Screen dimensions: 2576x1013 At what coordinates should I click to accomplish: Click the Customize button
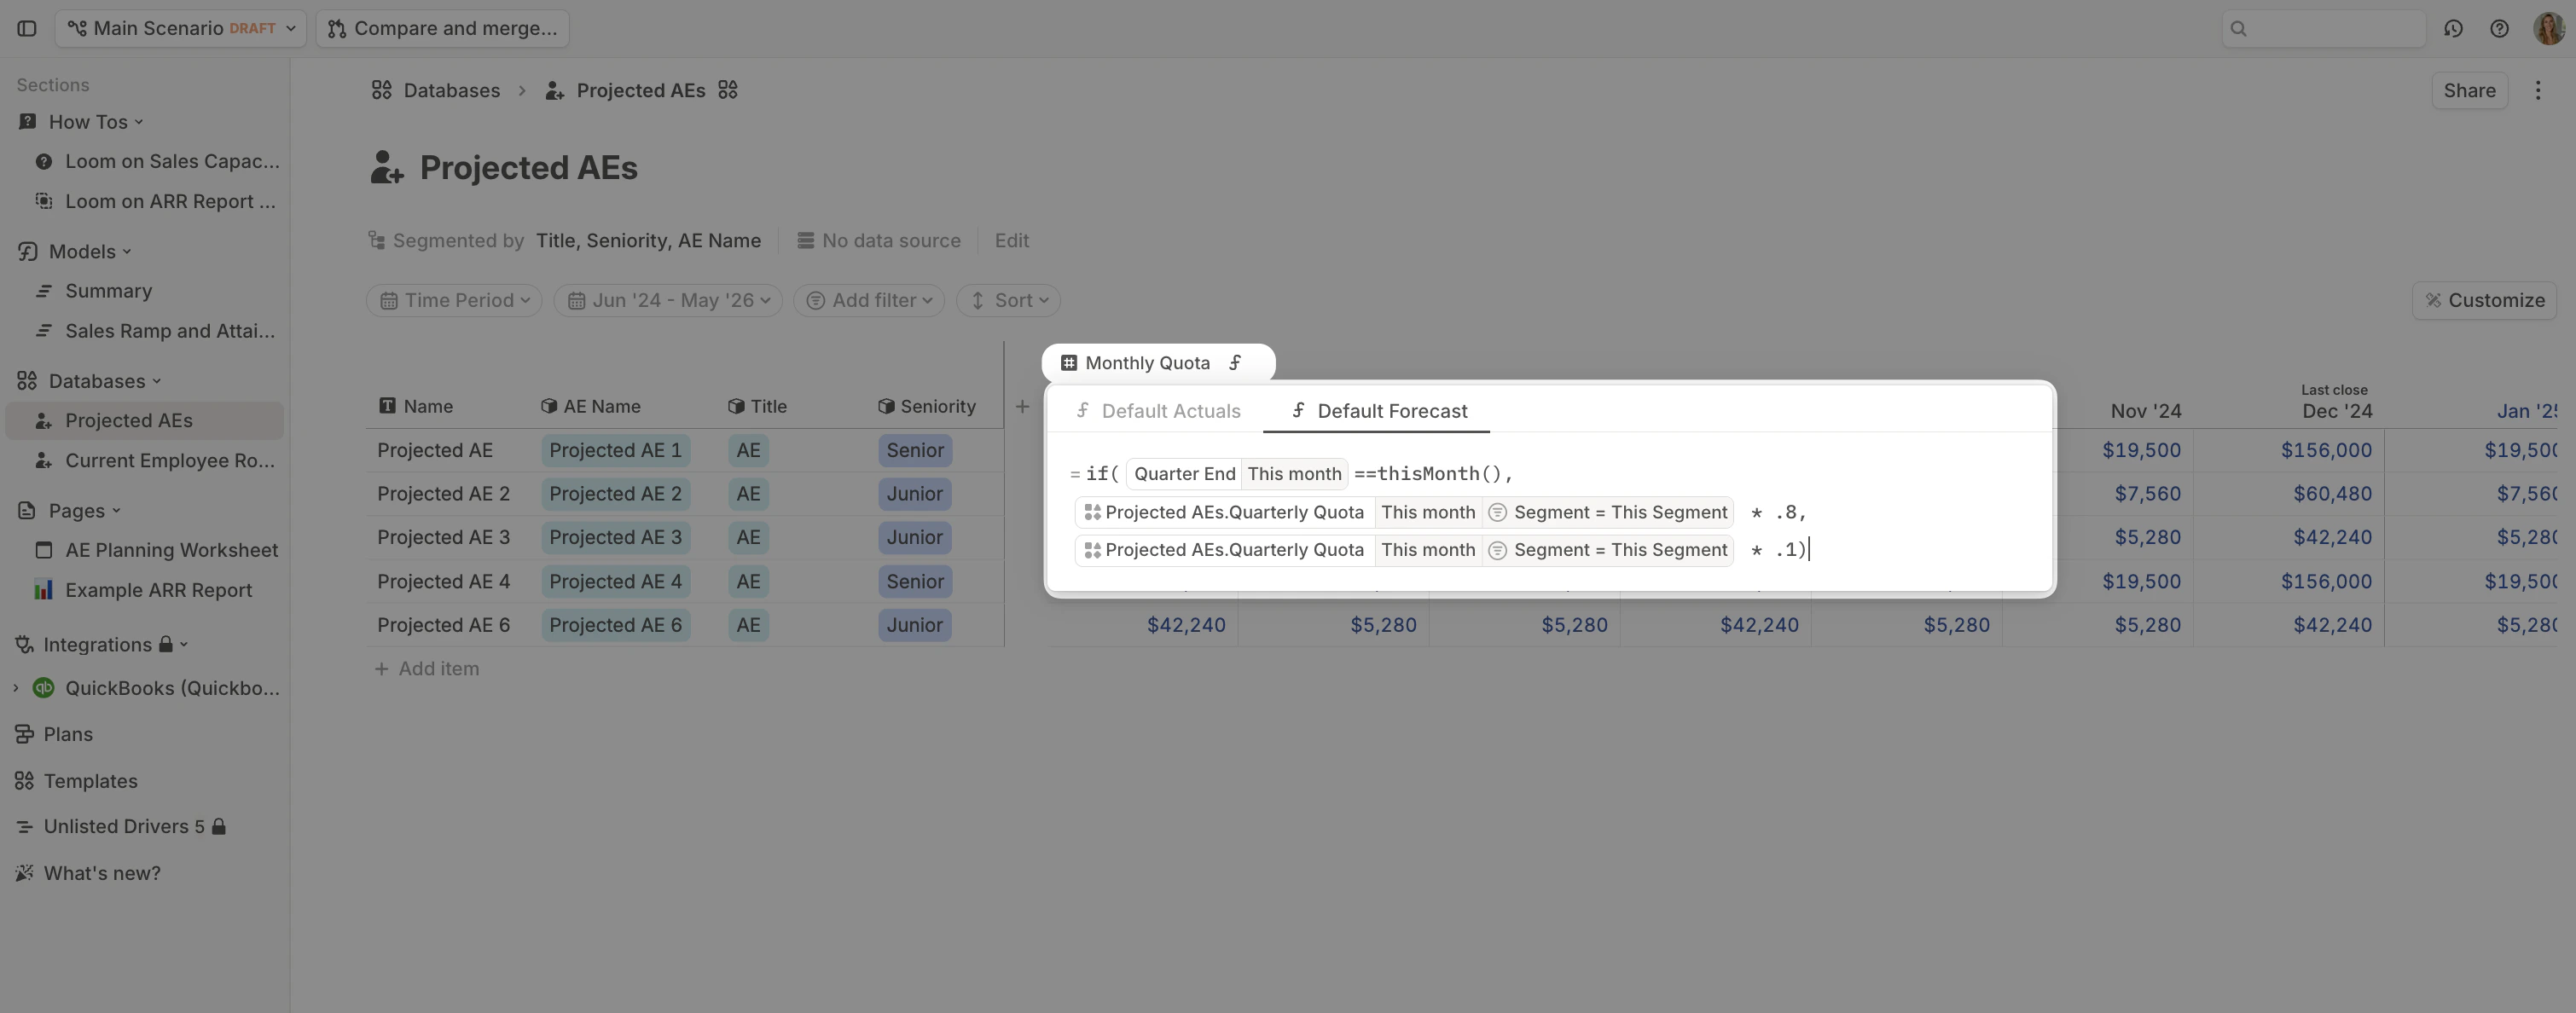pos(2484,301)
